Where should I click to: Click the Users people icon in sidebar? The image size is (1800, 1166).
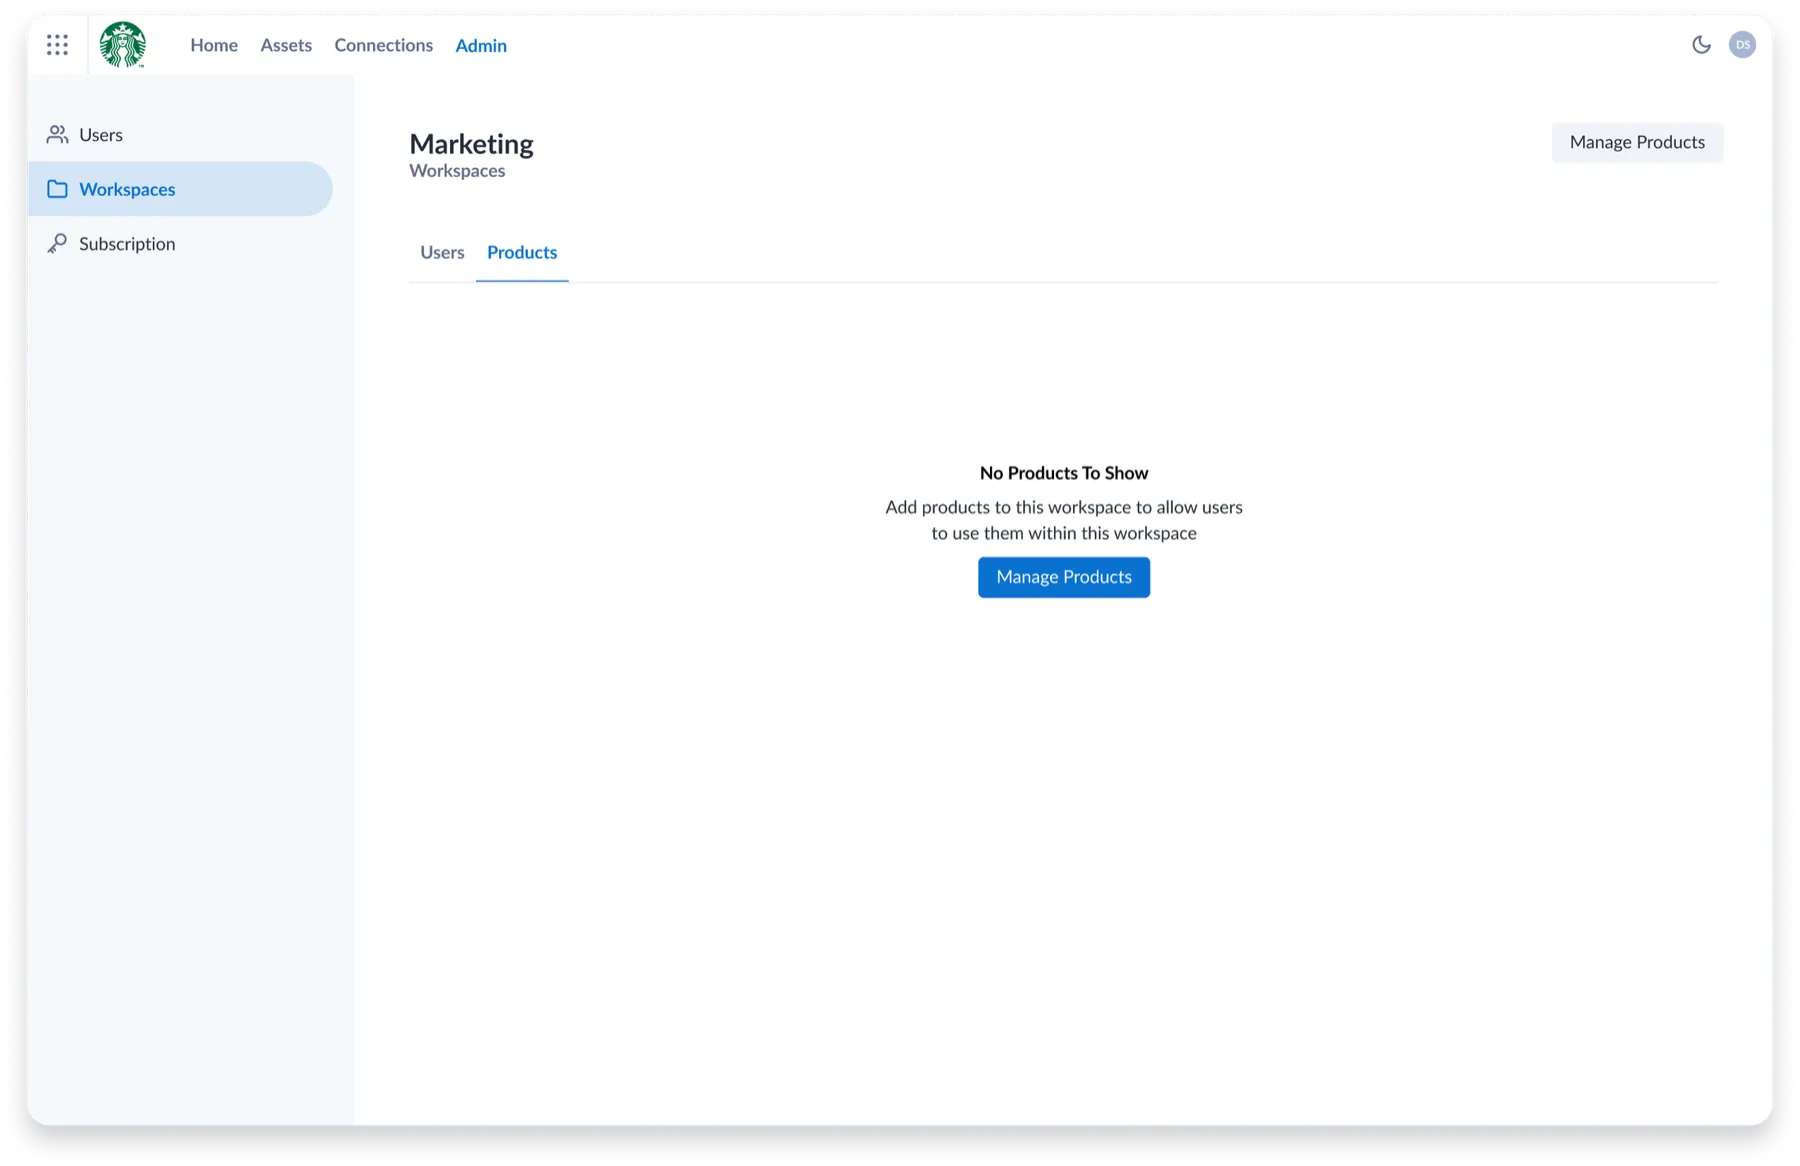[57, 134]
